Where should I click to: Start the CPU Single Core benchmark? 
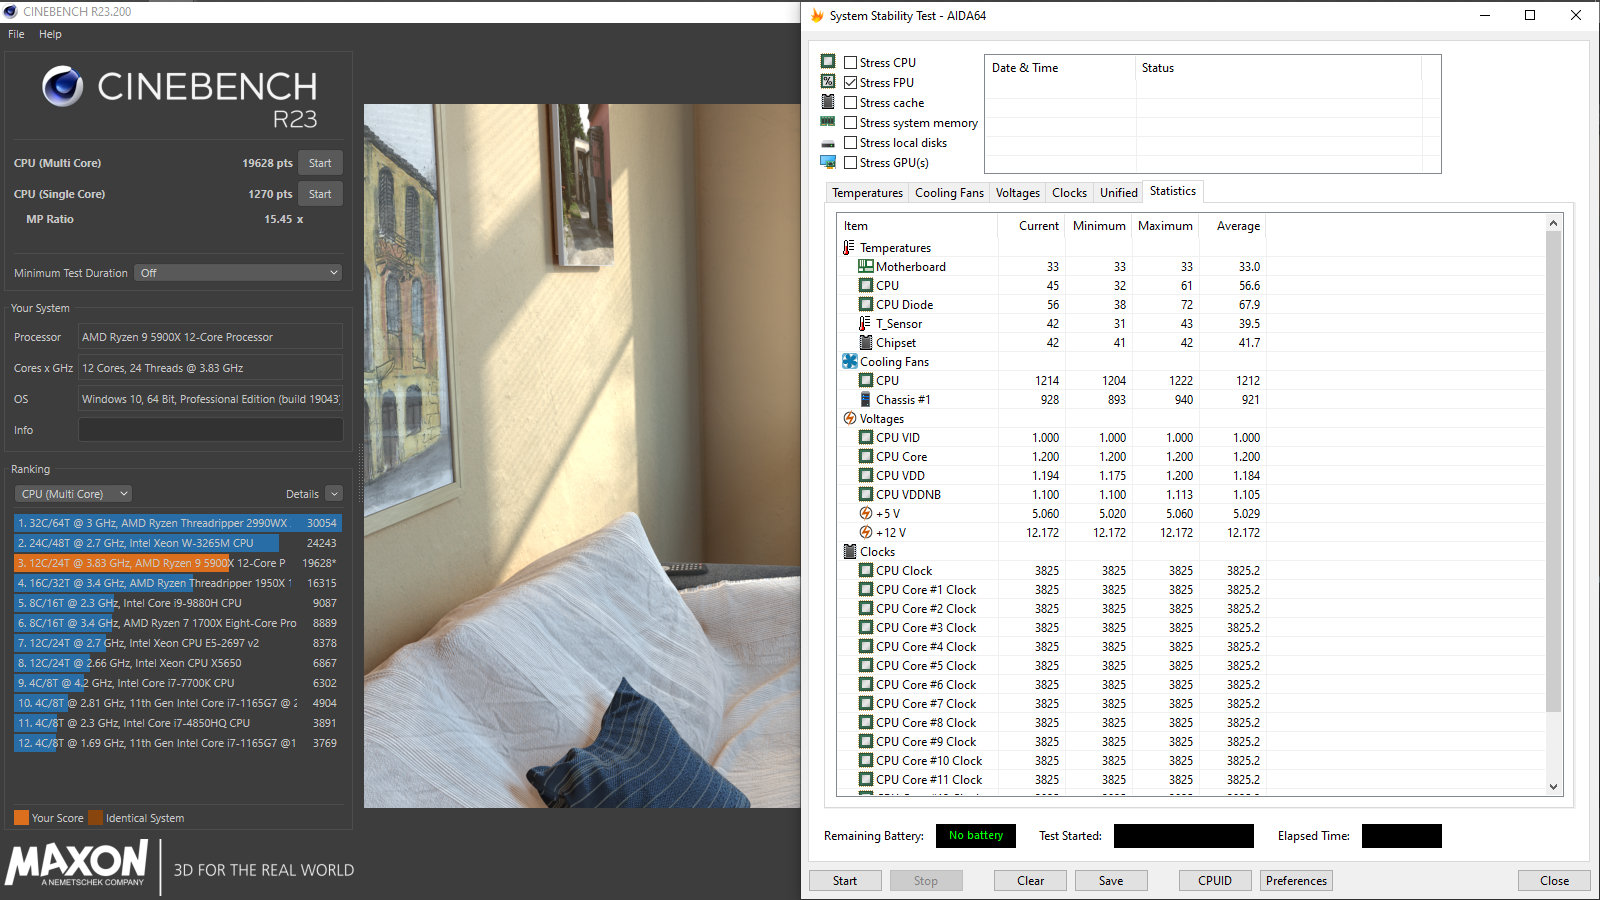click(x=320, y=194)
